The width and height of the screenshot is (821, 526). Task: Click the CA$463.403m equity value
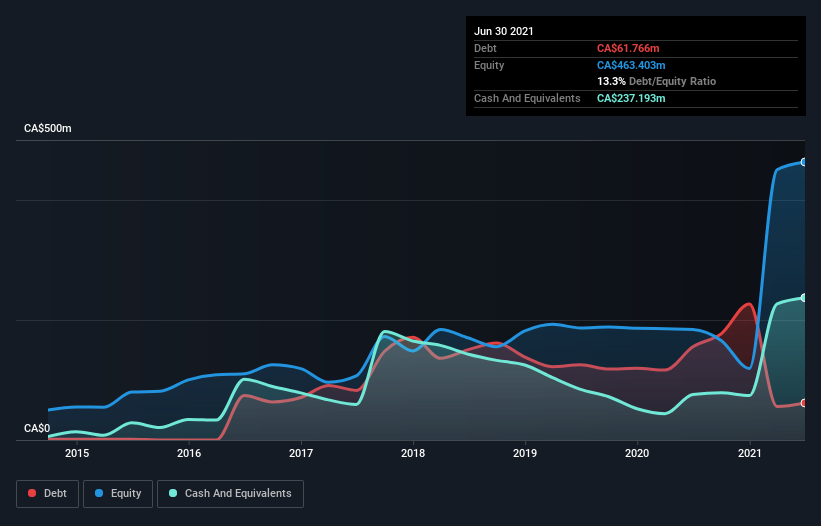tap(631, 65)
